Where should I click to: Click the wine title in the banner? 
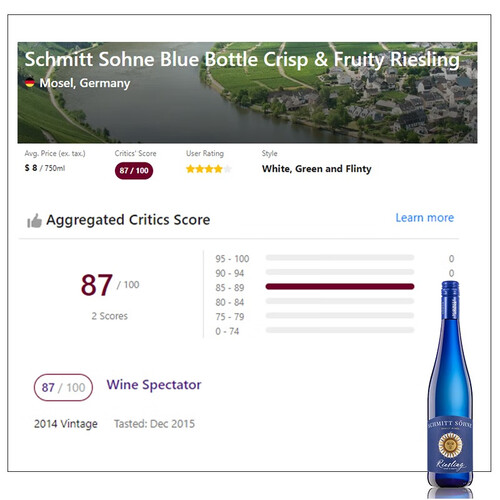(x=242, y=60)
